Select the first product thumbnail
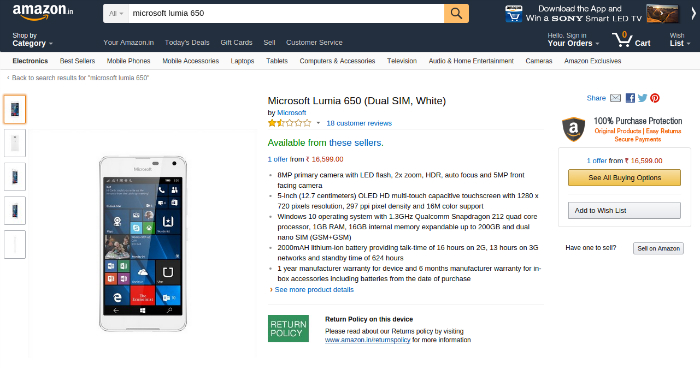This screenshot has height=369, width=700. pos(15,109)
